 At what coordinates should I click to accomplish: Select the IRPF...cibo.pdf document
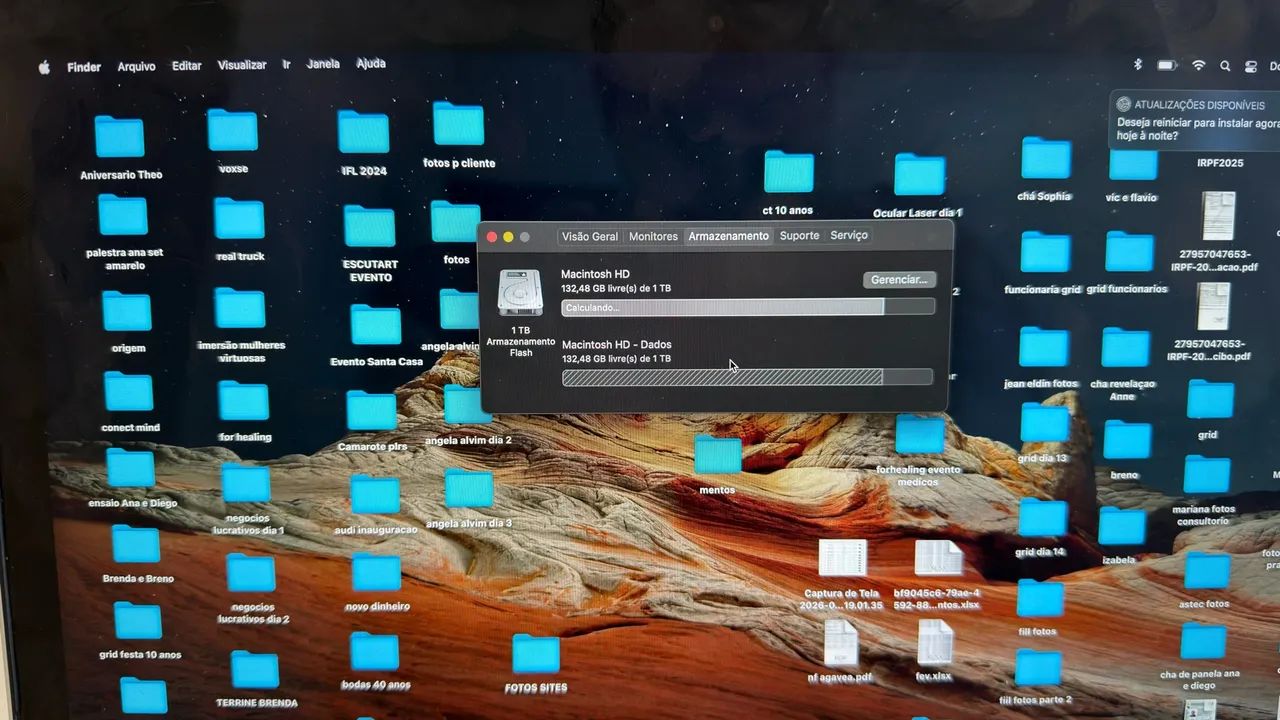pos(1214,307)
